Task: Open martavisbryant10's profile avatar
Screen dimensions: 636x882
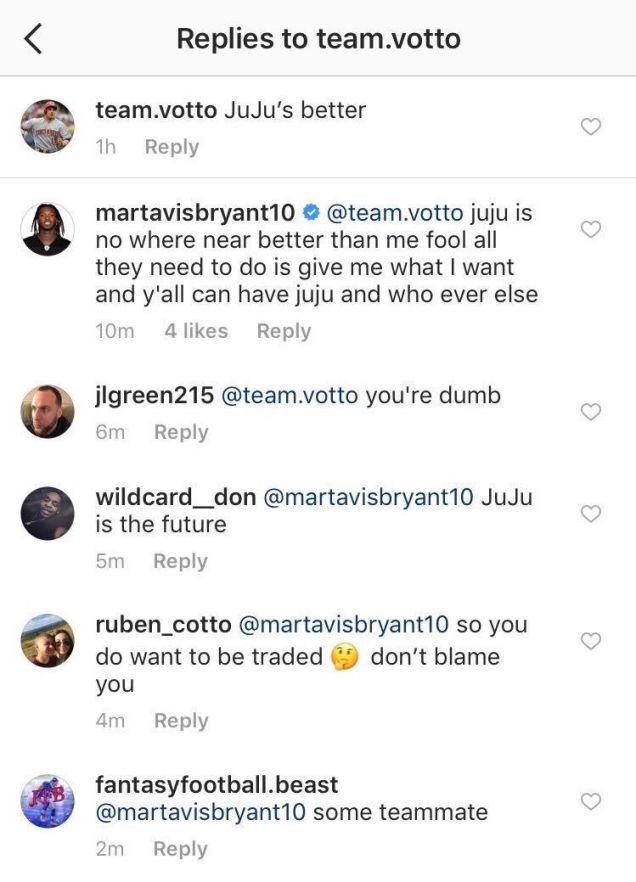Action: click(x=48, y=230)
